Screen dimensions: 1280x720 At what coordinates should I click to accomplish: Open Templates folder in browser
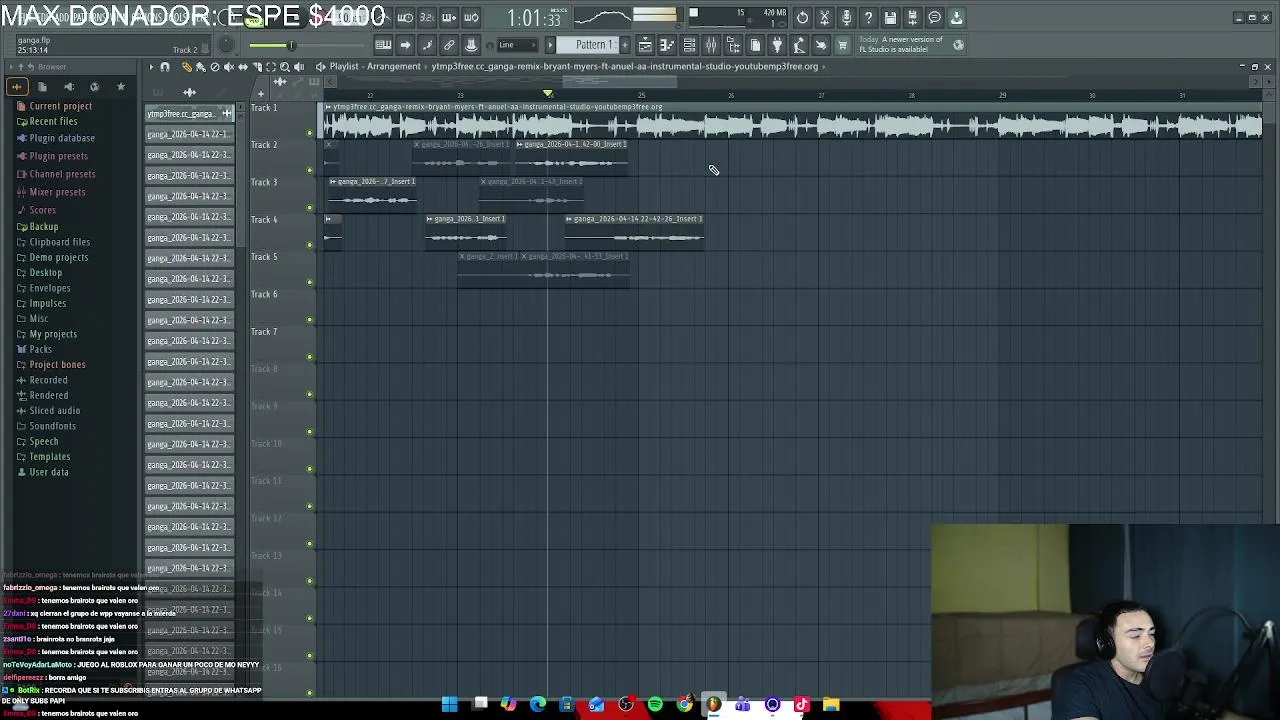pos(43,456)
